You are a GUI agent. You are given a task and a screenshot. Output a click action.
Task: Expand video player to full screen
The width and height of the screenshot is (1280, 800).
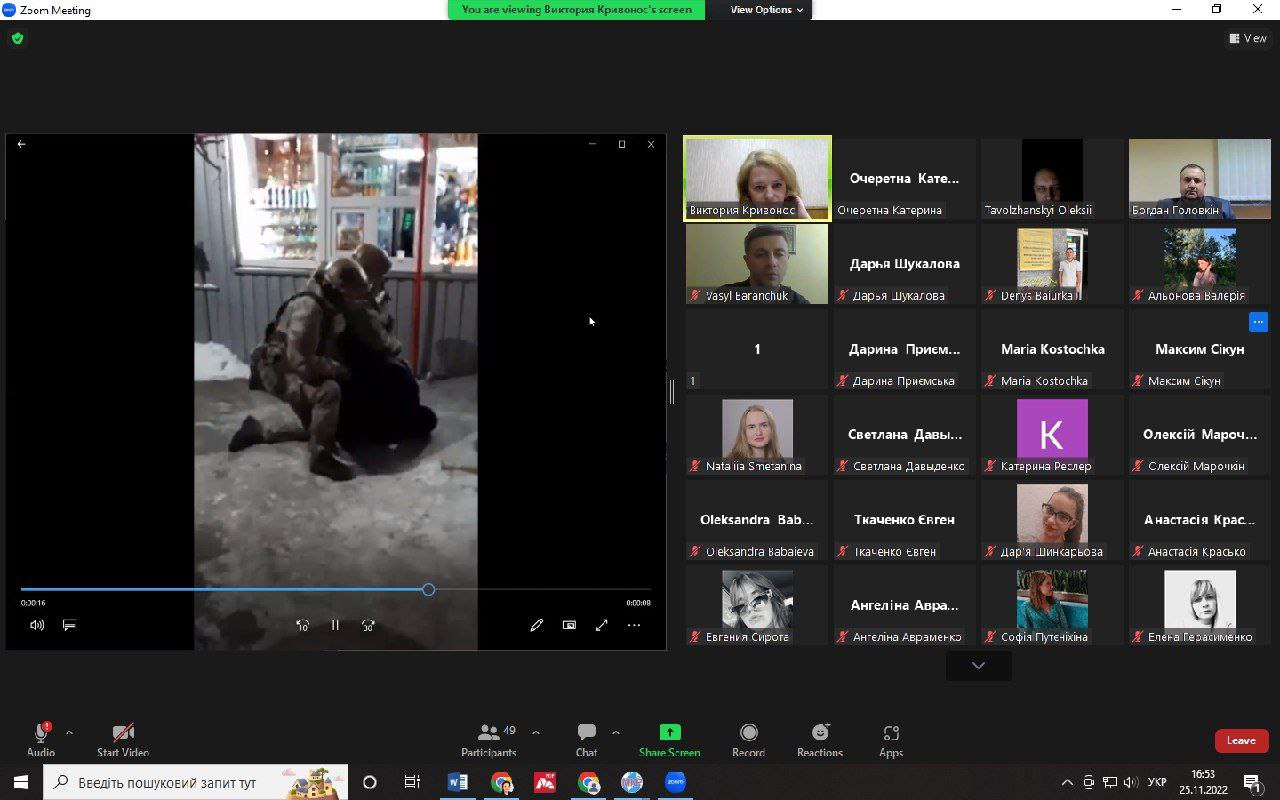602,625
